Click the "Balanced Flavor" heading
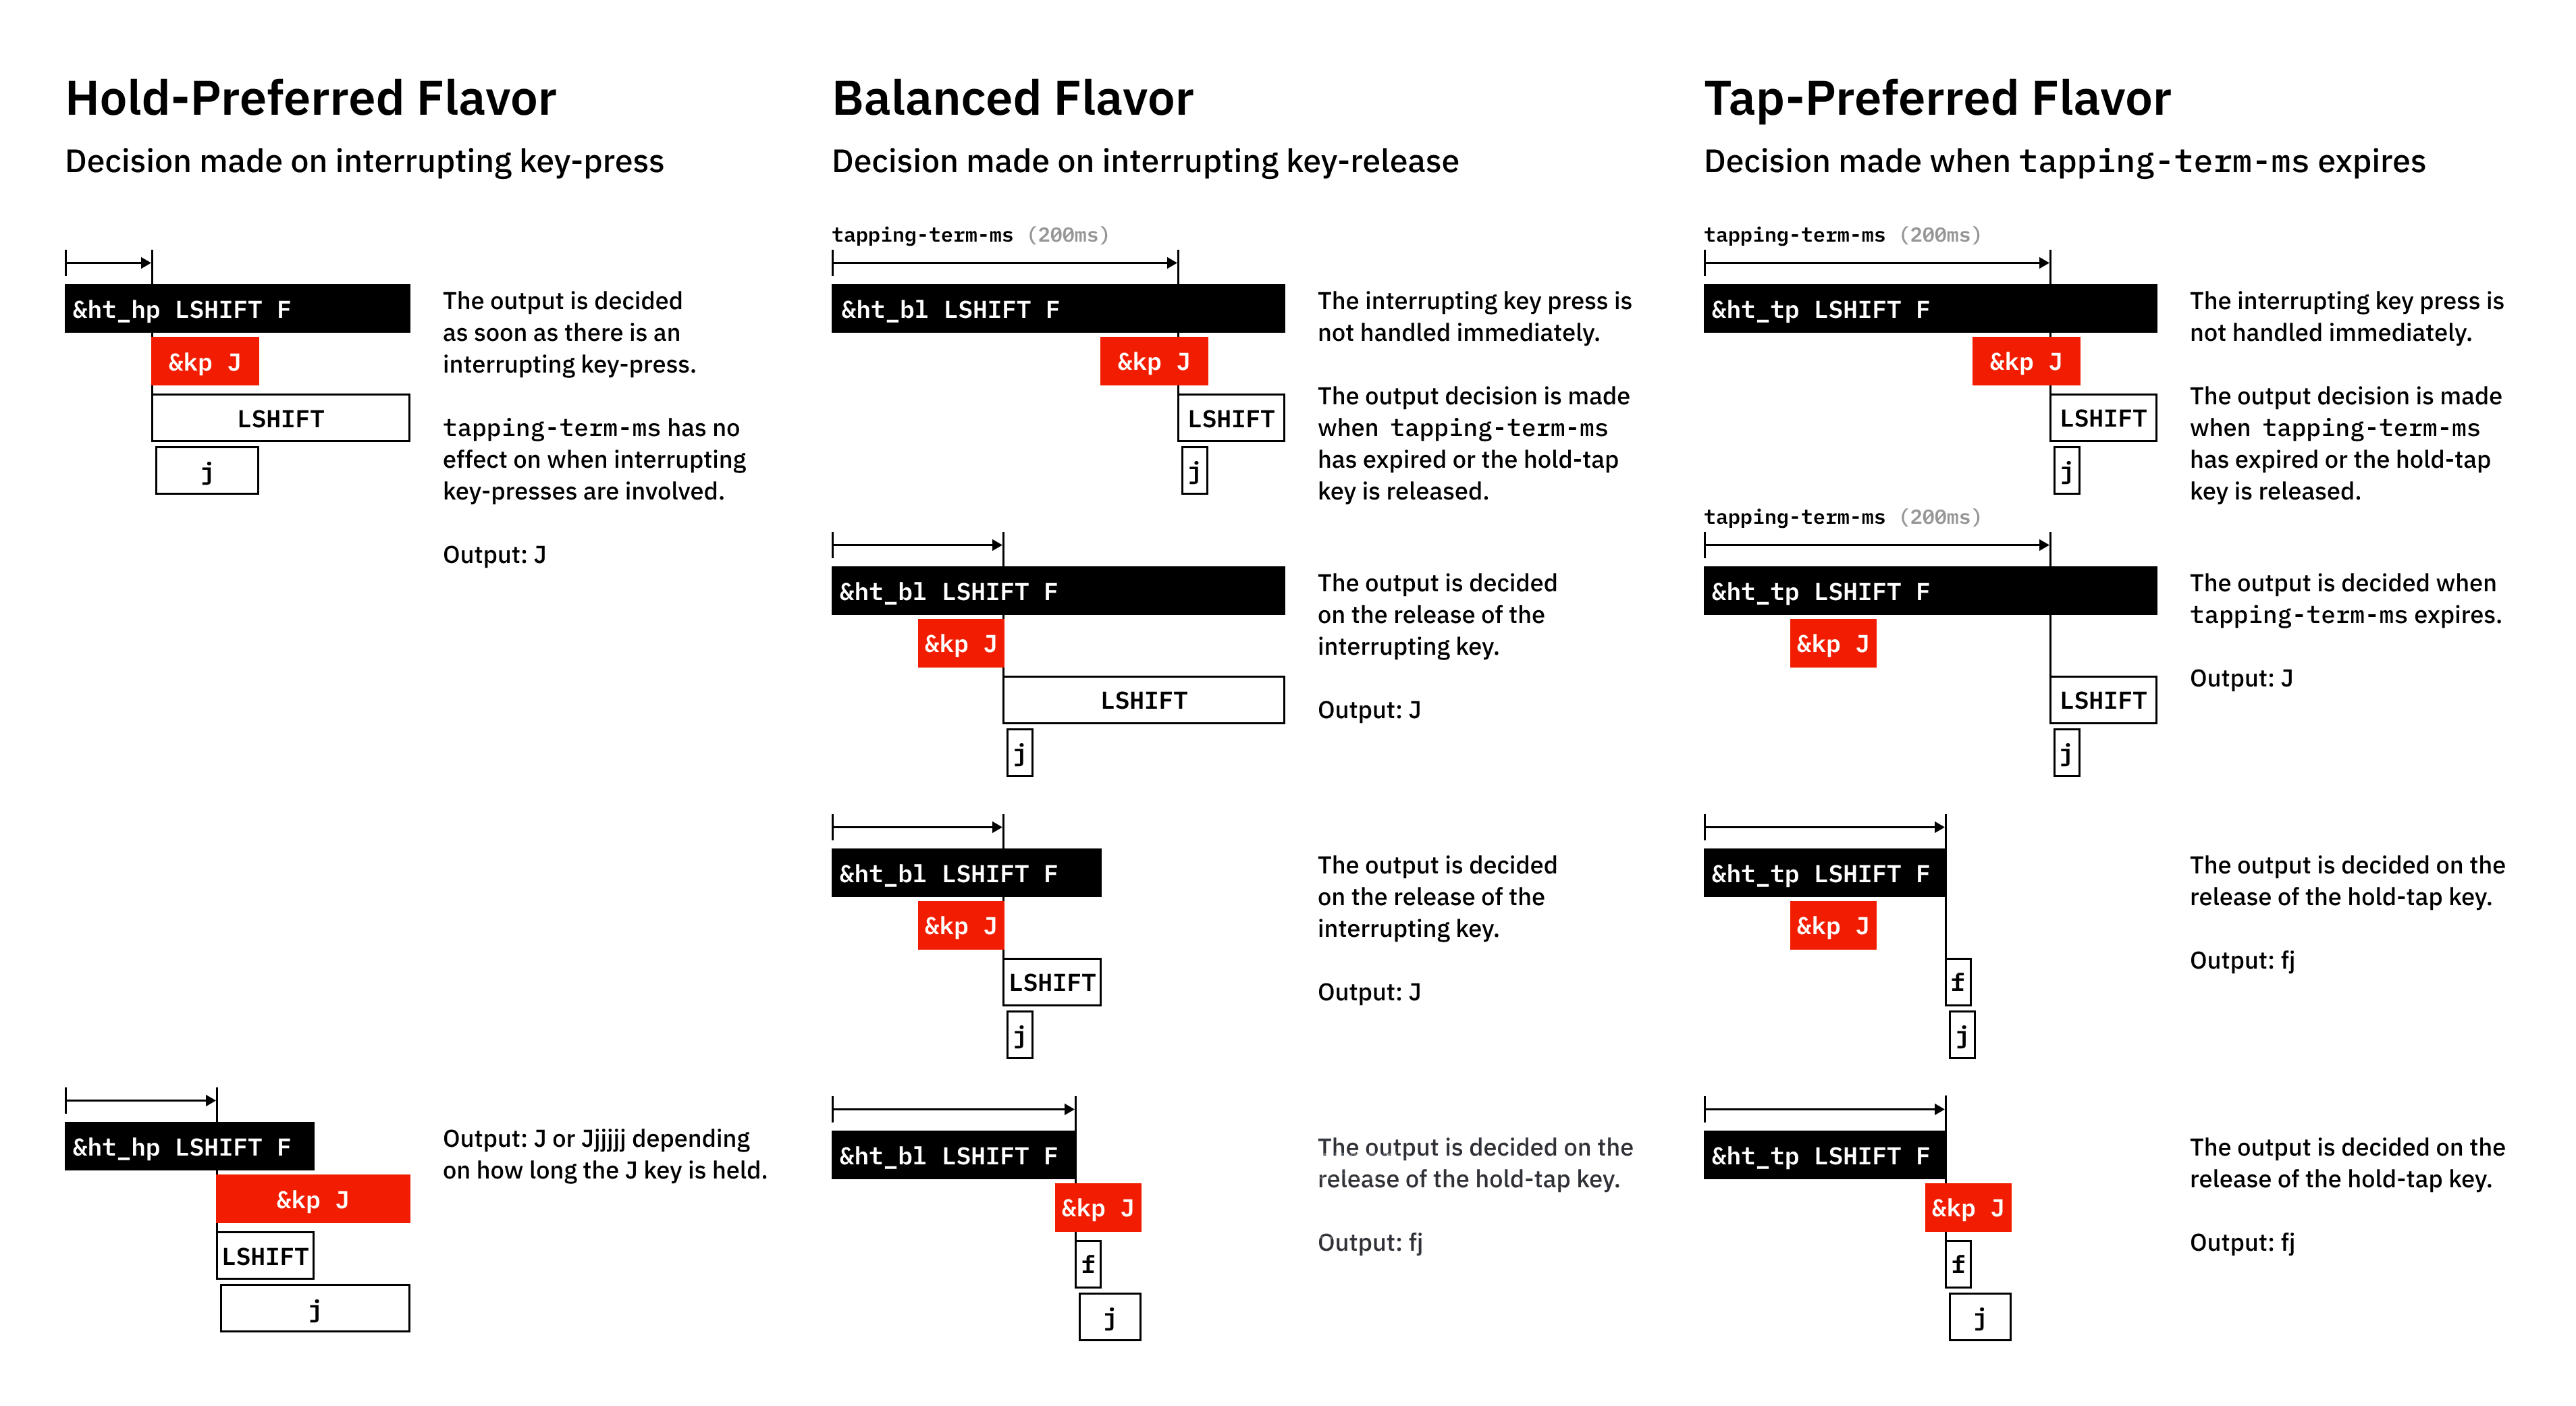Image resolution: width=2576 pixels, height=1406 pixels. point(1012,99)
